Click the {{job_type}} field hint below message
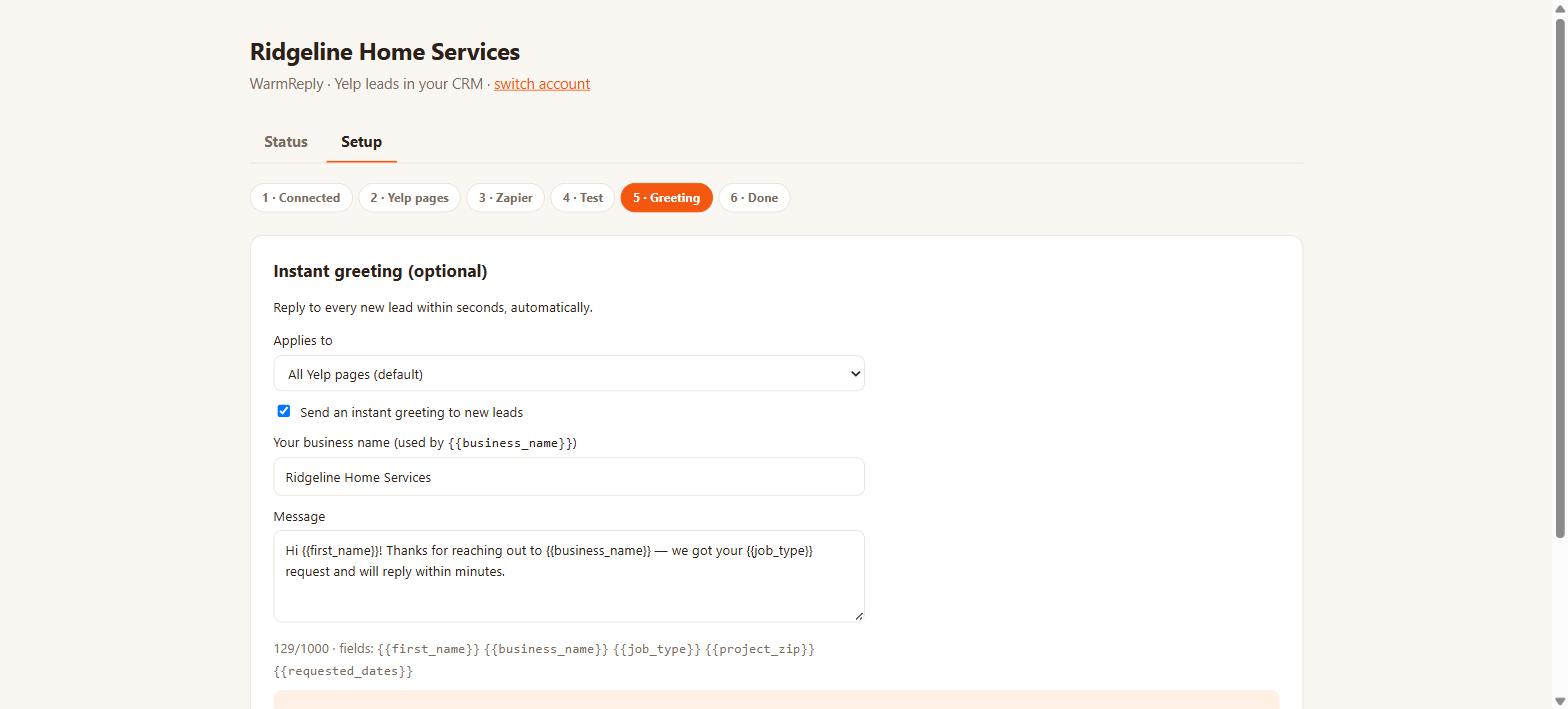Viewport: 1568px width, 709px height. [x=657, y=649]
